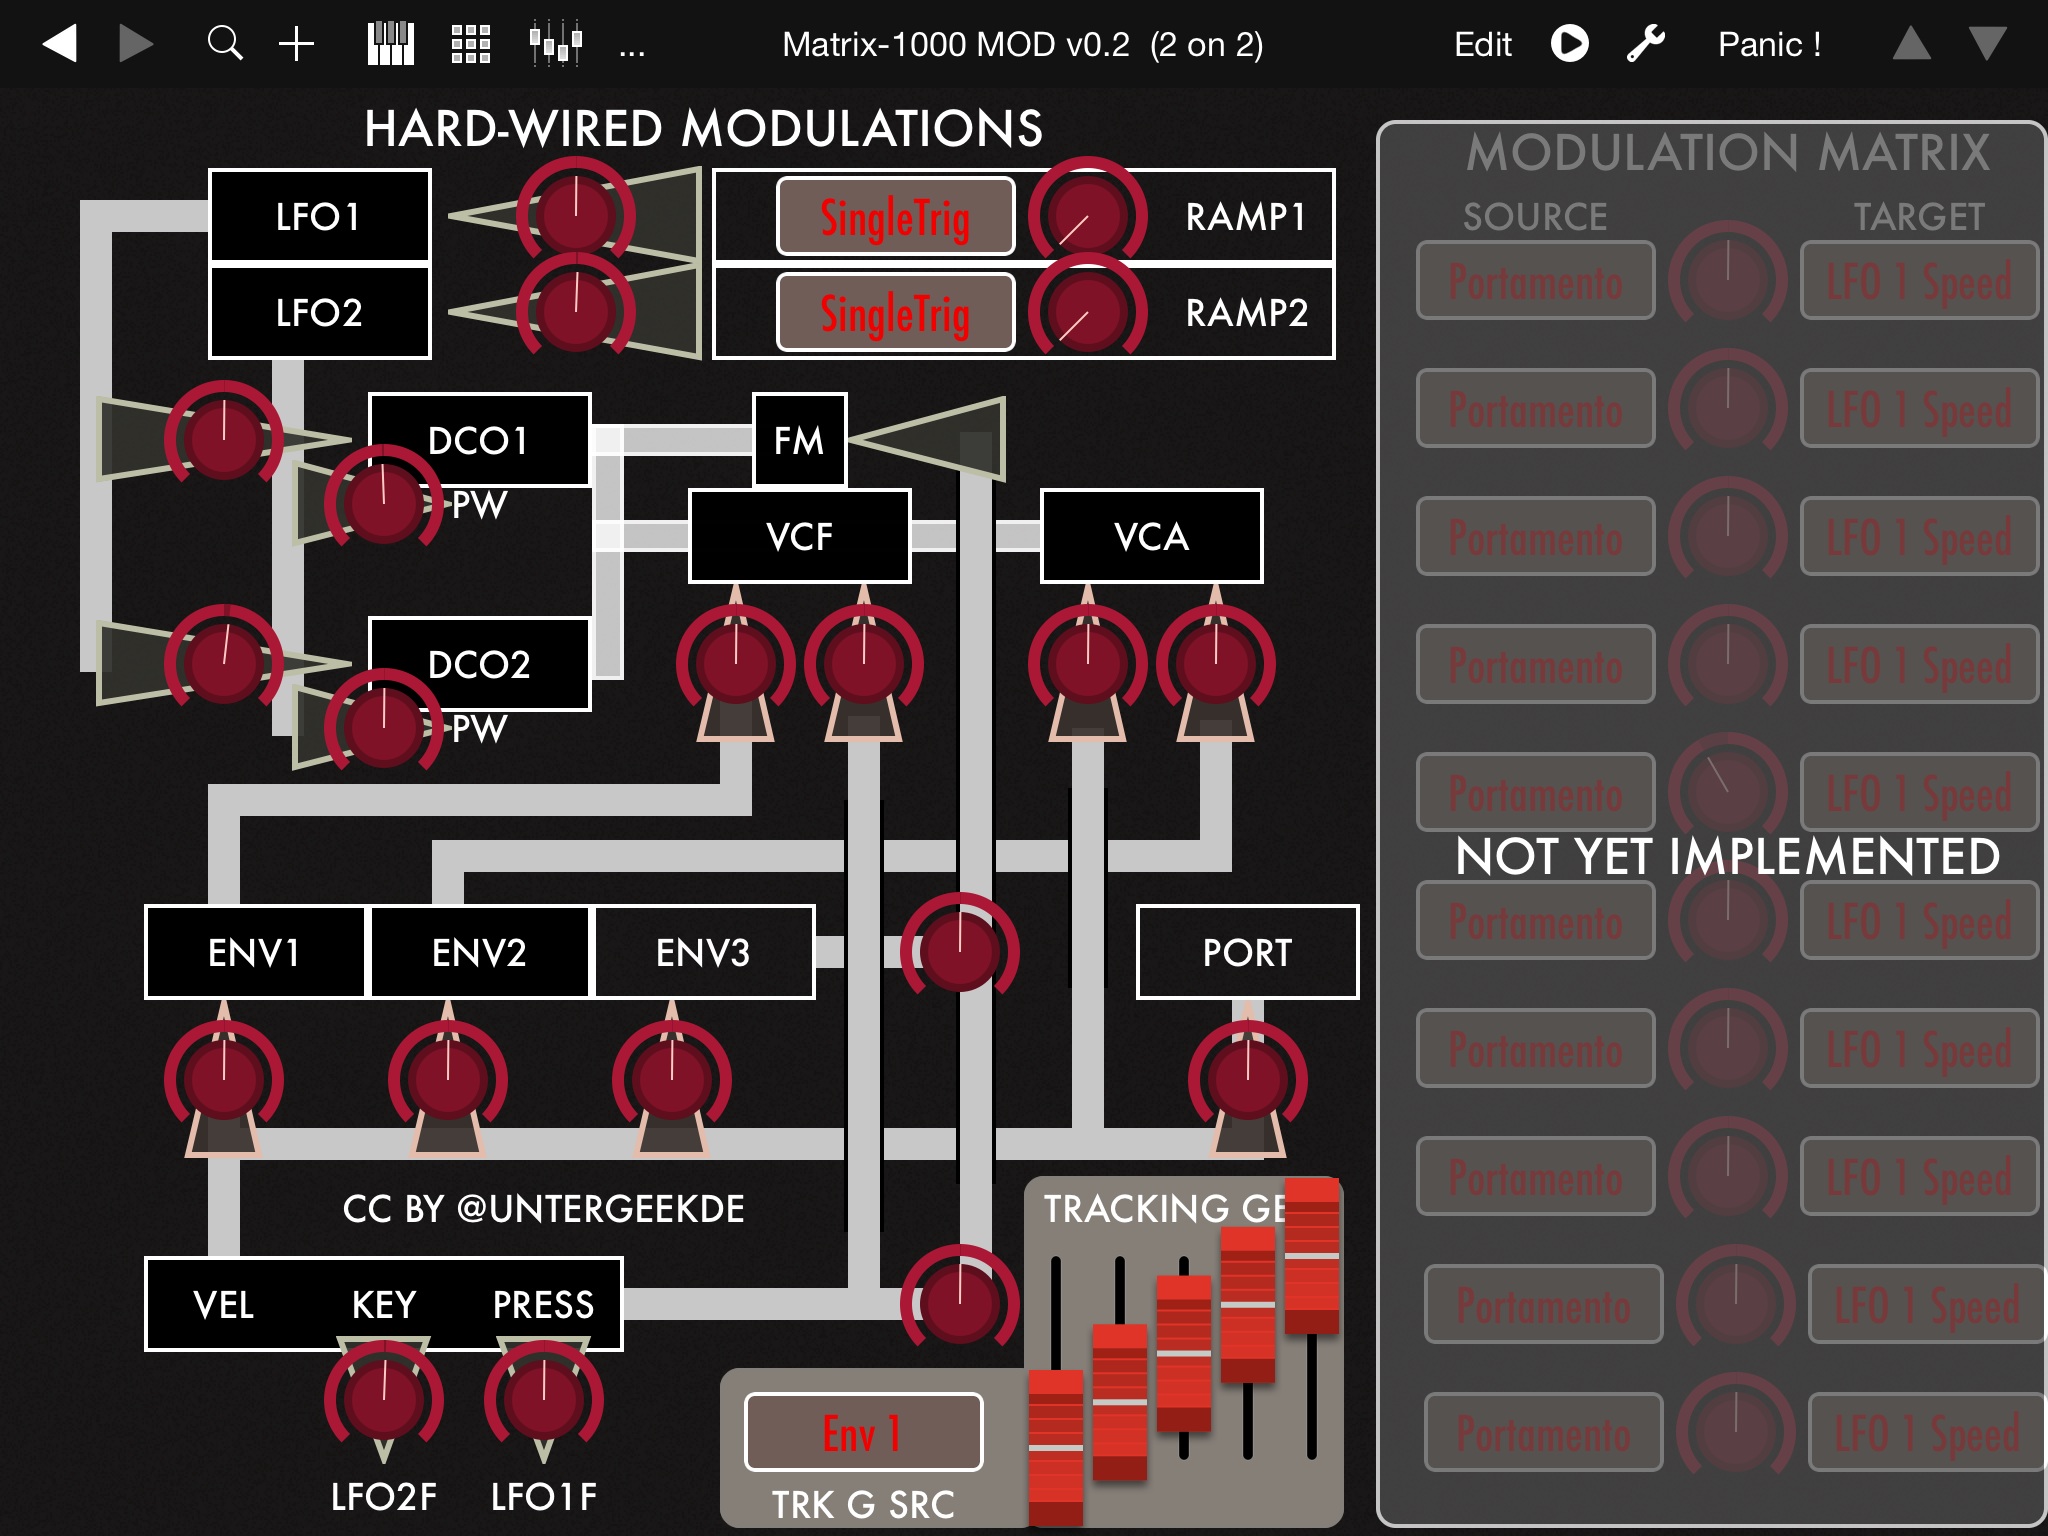Select the ENV3 block
2048x1536 pixels.
pyautogui.click(x=703, y=952)
